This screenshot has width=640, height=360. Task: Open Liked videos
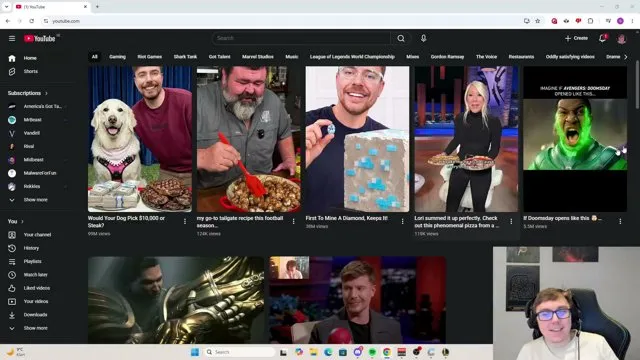pos(38,288)
